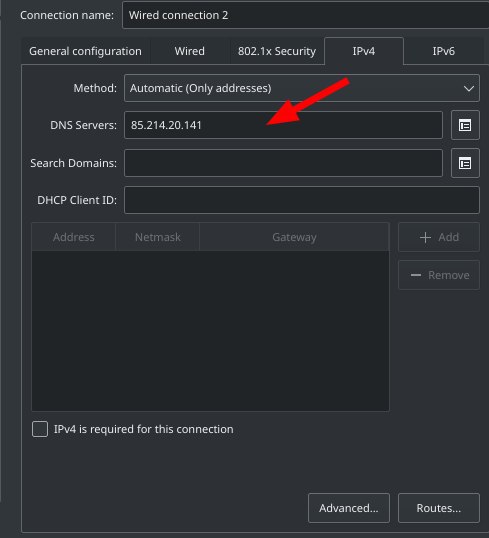
Task: Click the 'IPv4 is required for this connection' label
Action: click(143, 429)
